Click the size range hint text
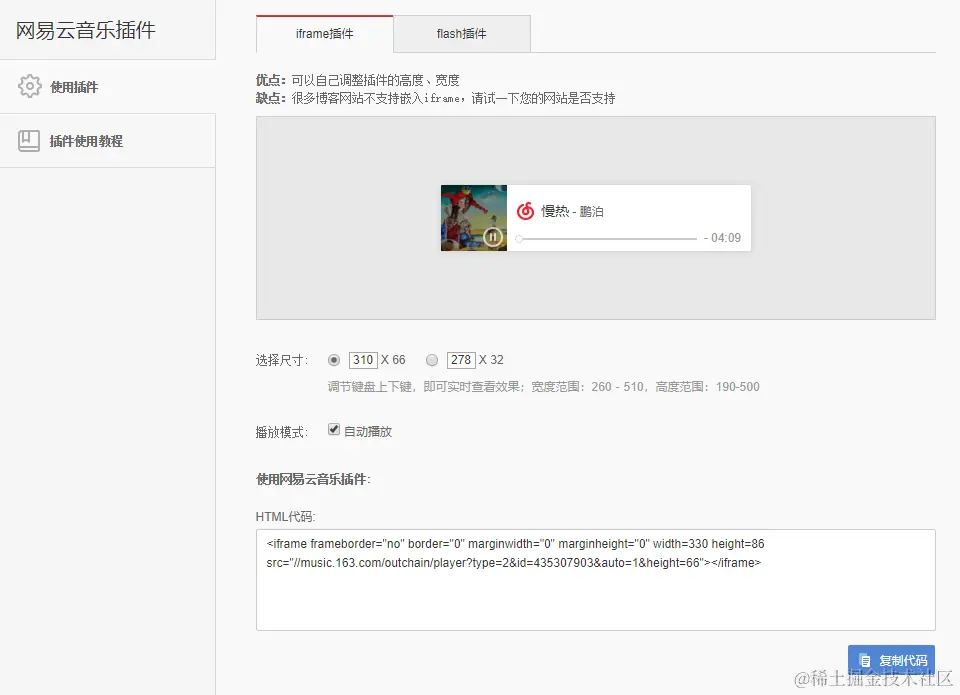The image size is (960, 695). [543, 387]
